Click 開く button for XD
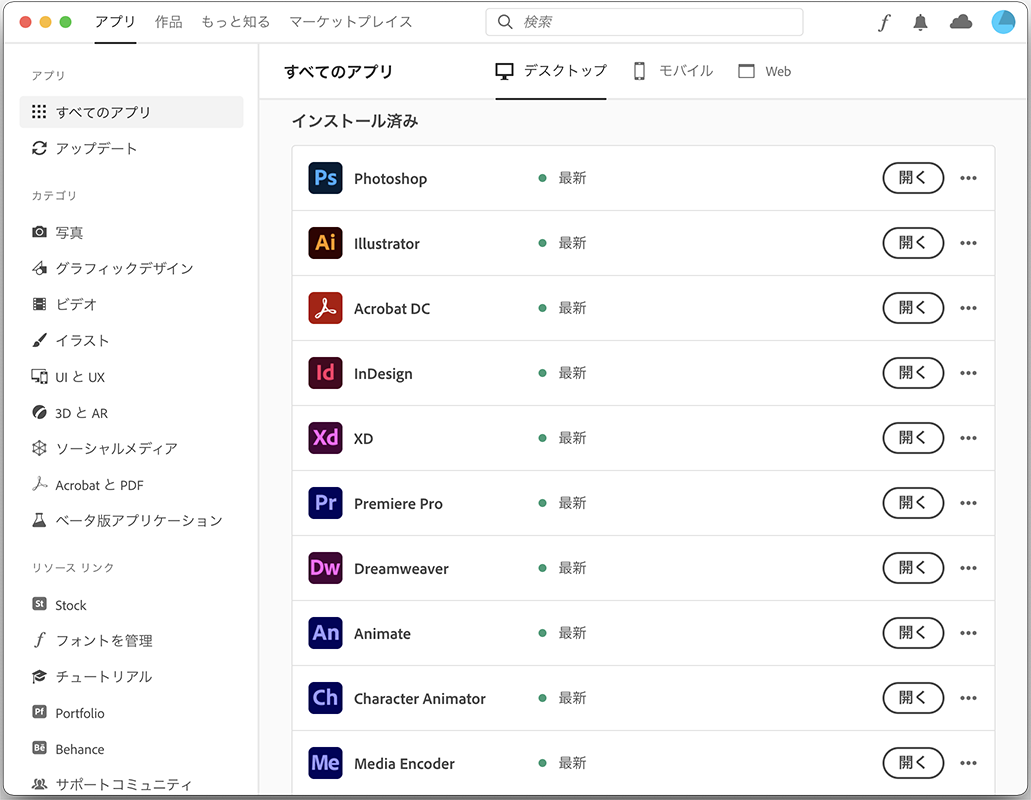 point(913,438)
